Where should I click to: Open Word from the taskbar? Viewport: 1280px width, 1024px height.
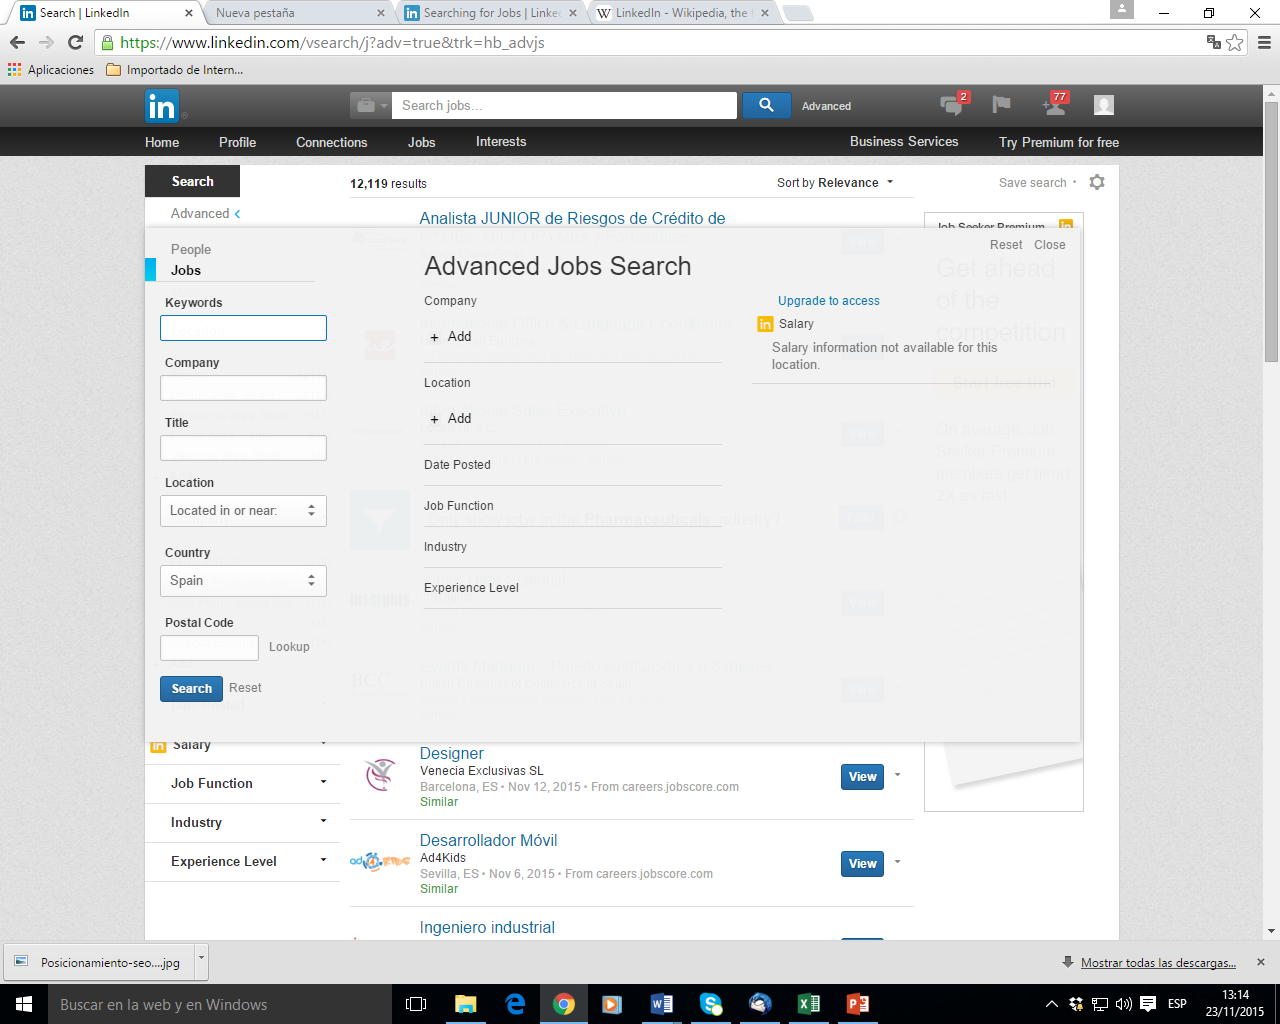click(x=661, y=1004)
